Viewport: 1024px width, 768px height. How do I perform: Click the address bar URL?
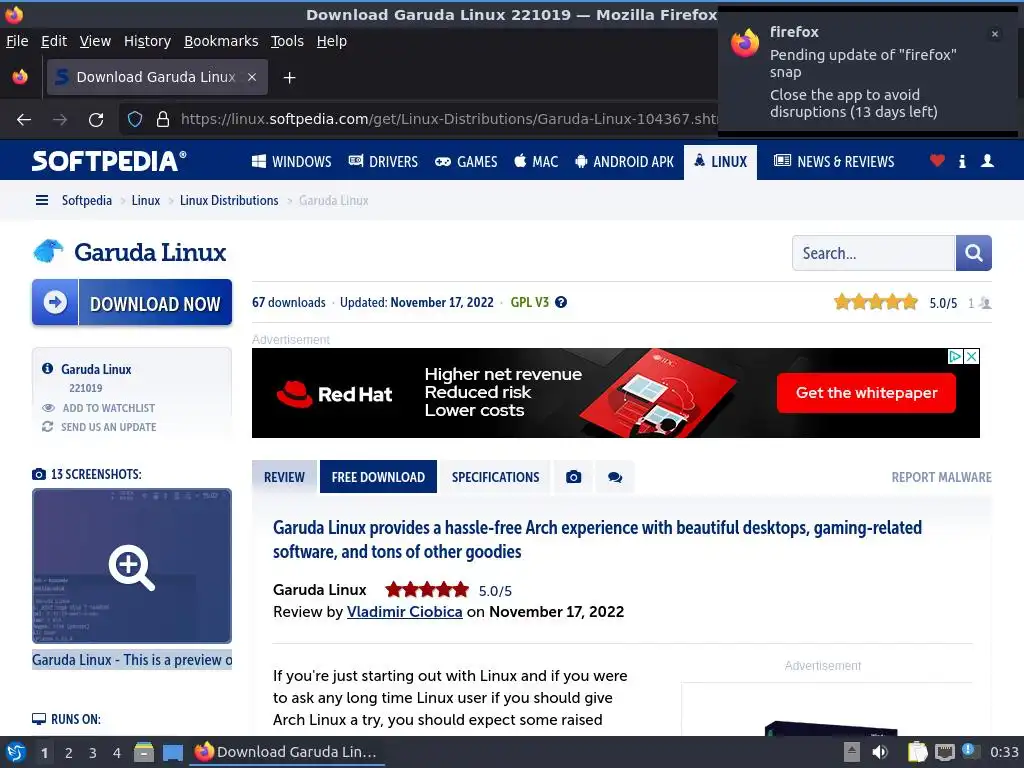(x=448, y=119)
